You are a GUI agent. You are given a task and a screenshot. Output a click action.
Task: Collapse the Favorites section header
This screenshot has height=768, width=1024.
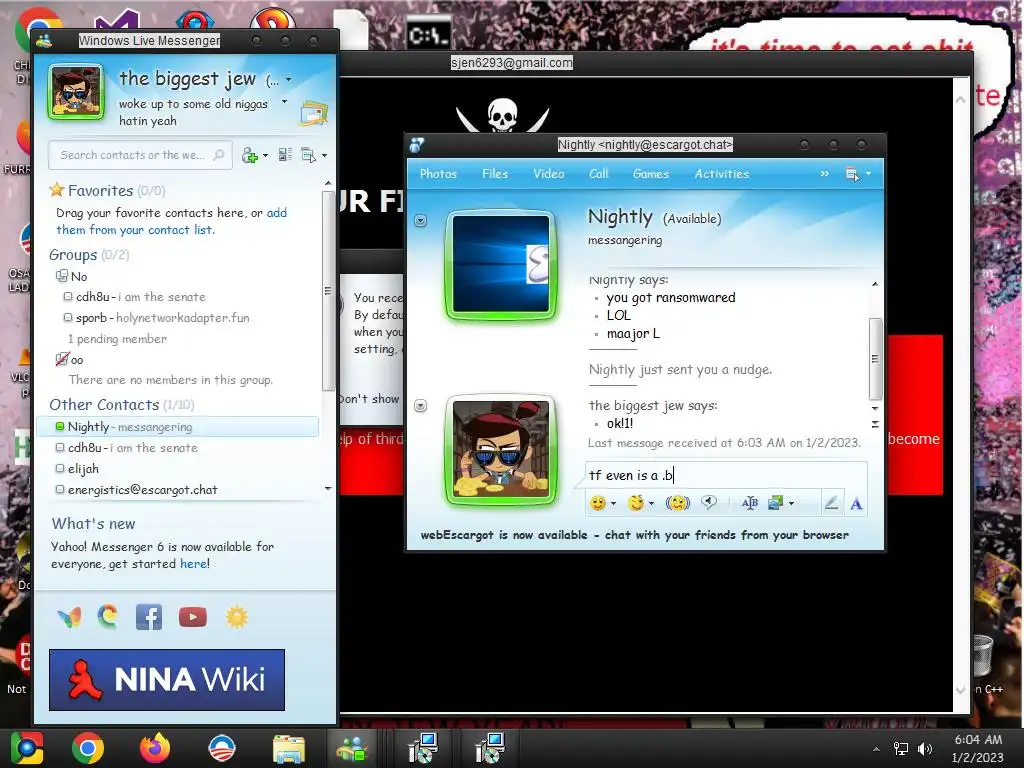[x=107, y=191]
